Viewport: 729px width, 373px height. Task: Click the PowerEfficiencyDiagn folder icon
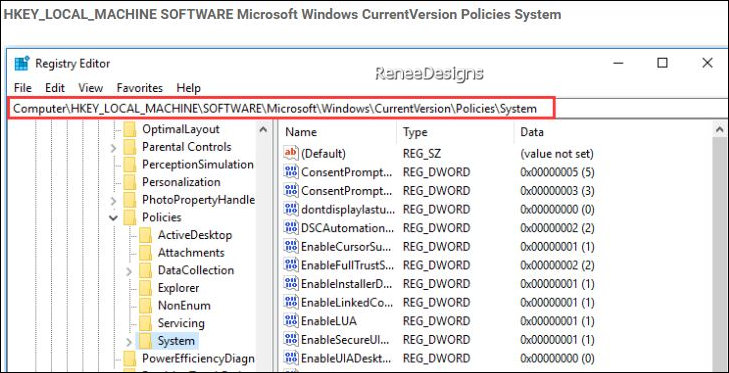tap(130, 359)
